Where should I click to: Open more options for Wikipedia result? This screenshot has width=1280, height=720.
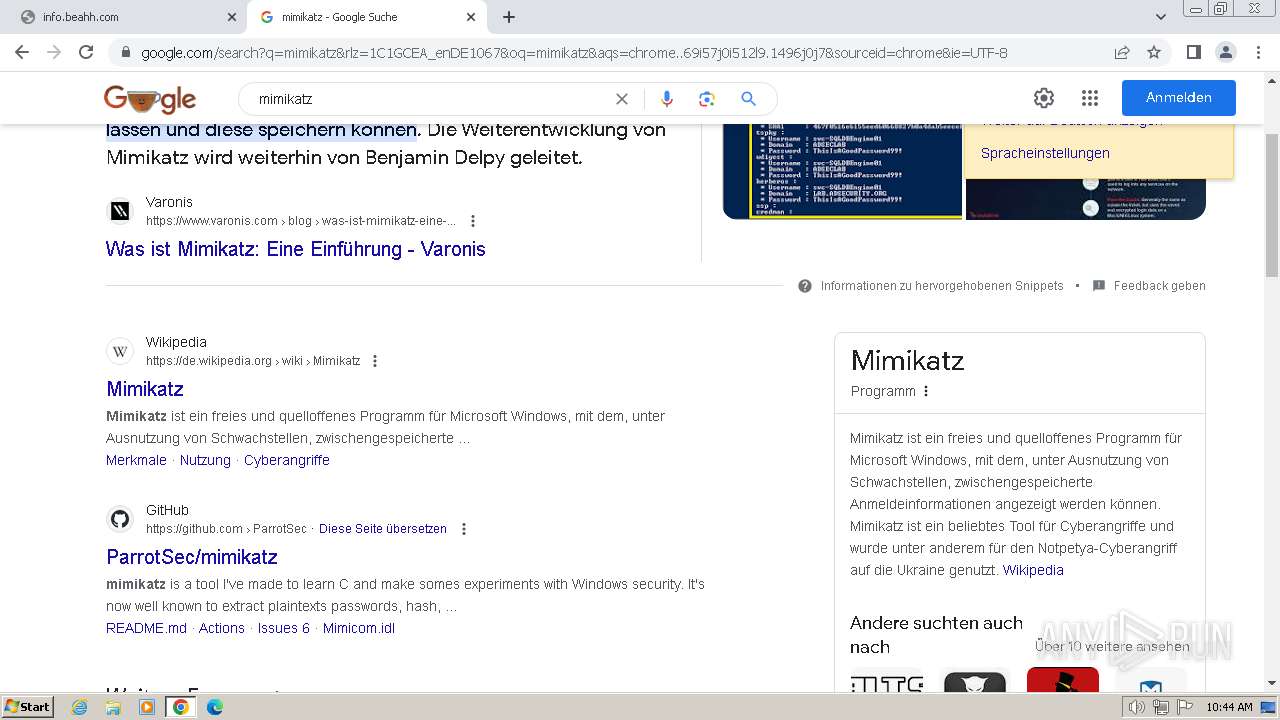[375, 361]
